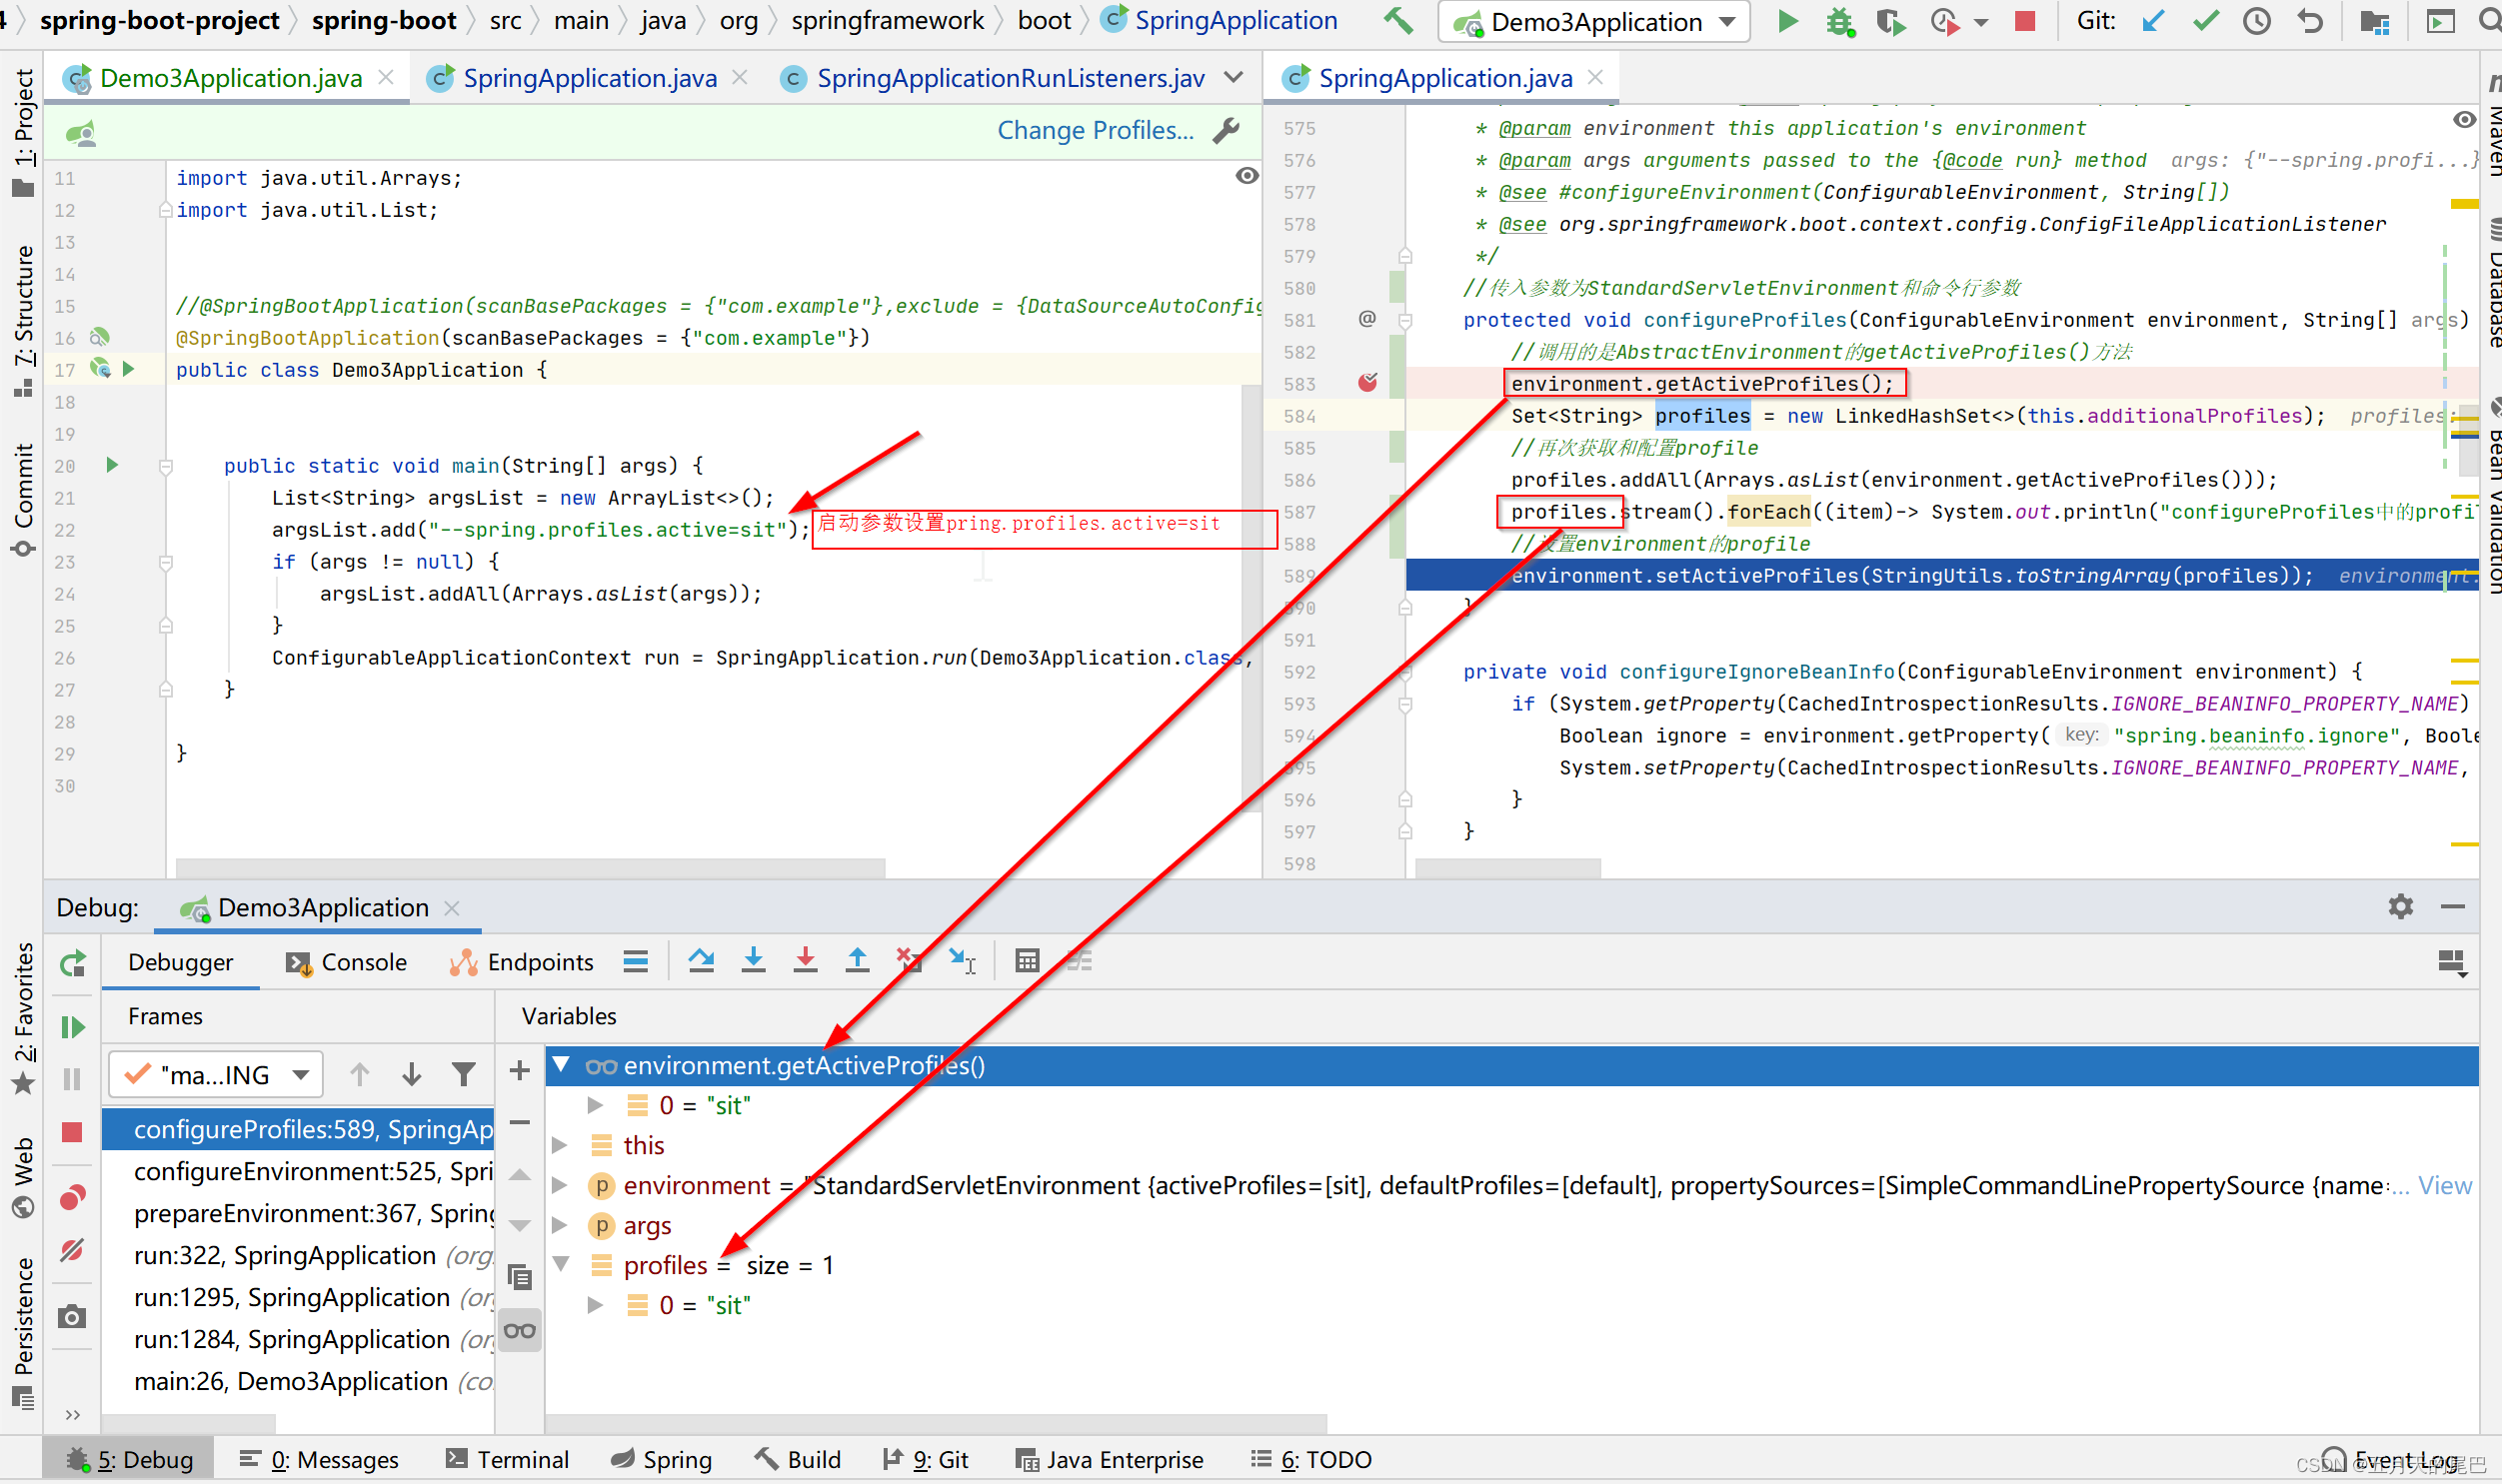Click the Rerun Demo3Application icon
Viewport: 2502px width, 1484px height.
tap(73, 964)
